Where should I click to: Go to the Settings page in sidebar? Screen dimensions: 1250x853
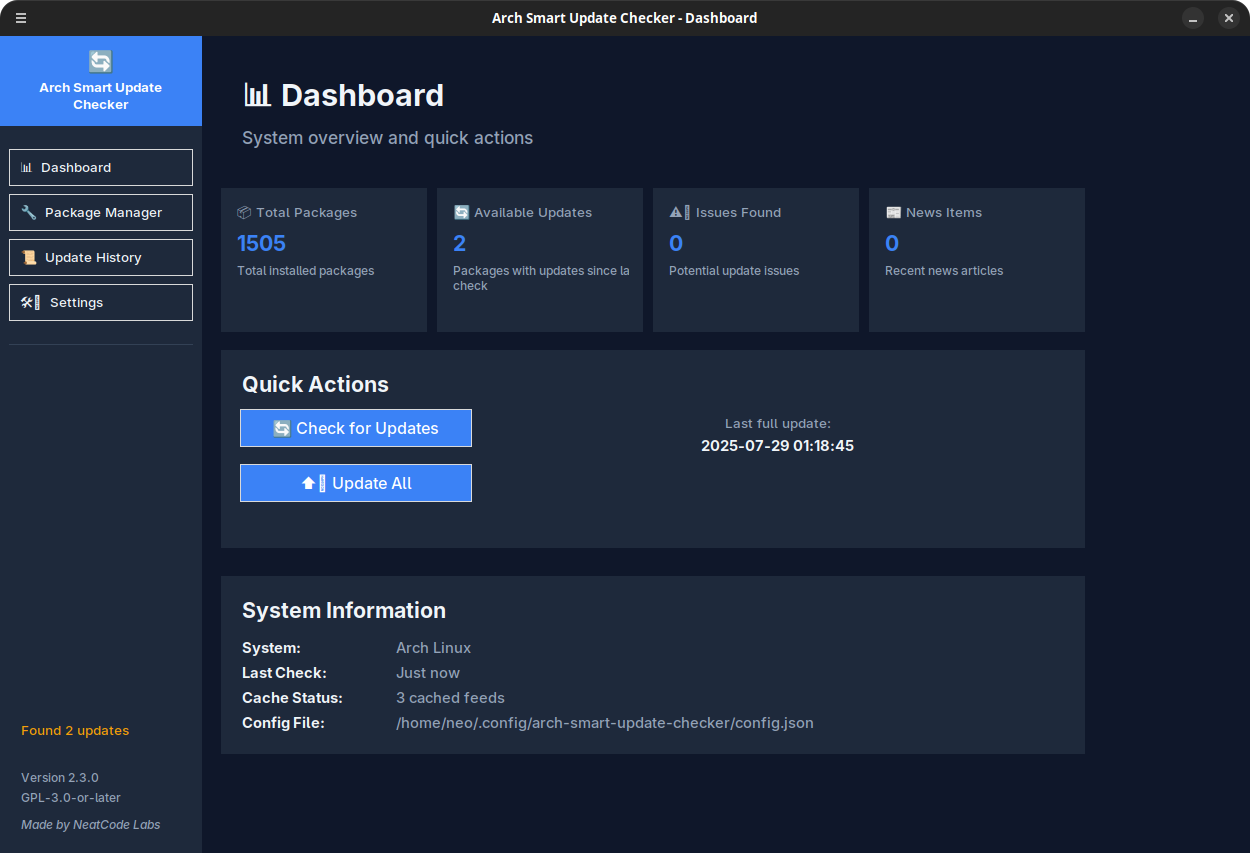(x=100, y=303)
